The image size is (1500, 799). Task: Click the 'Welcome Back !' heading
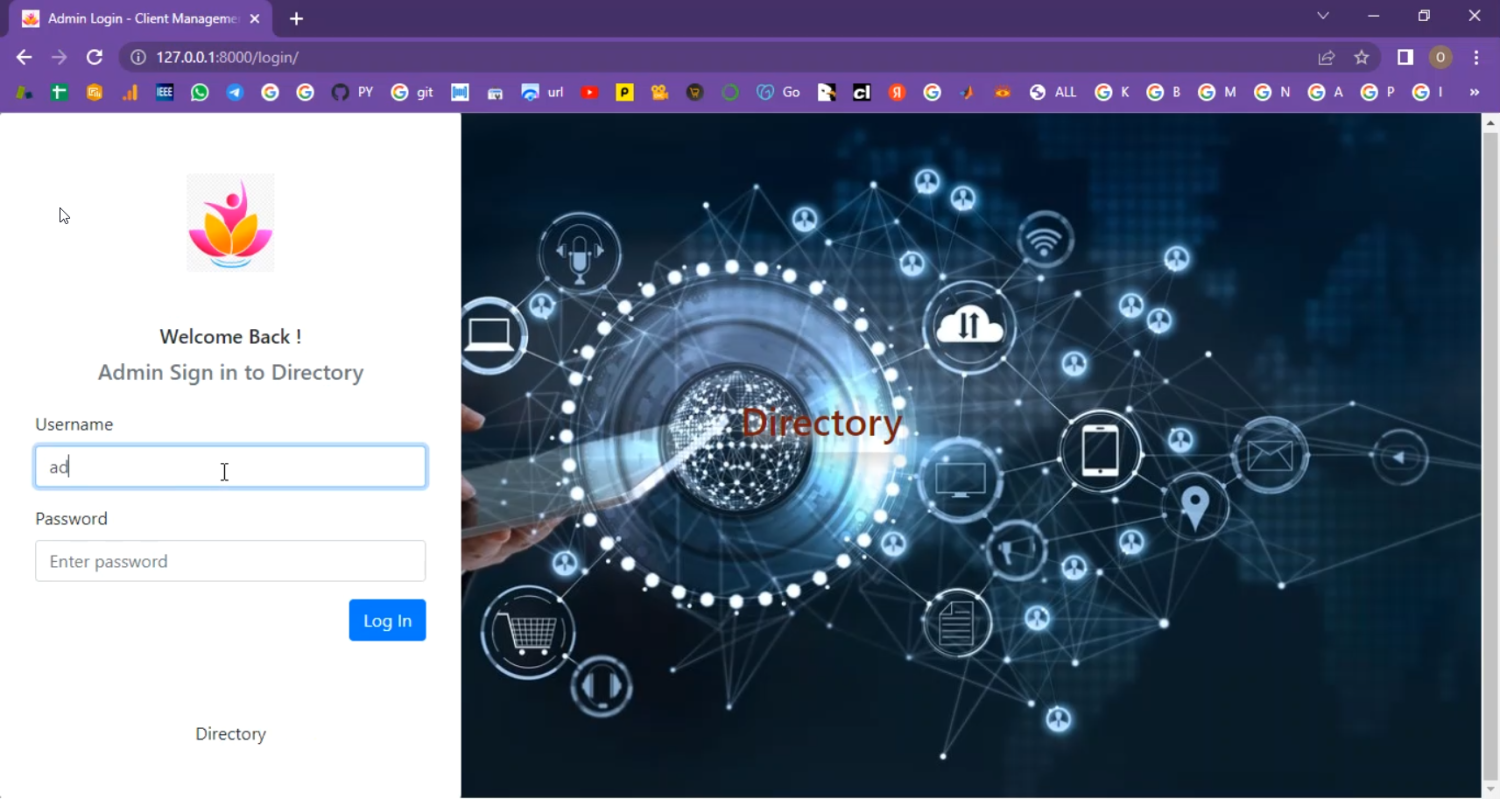click(x=231, y=337)
